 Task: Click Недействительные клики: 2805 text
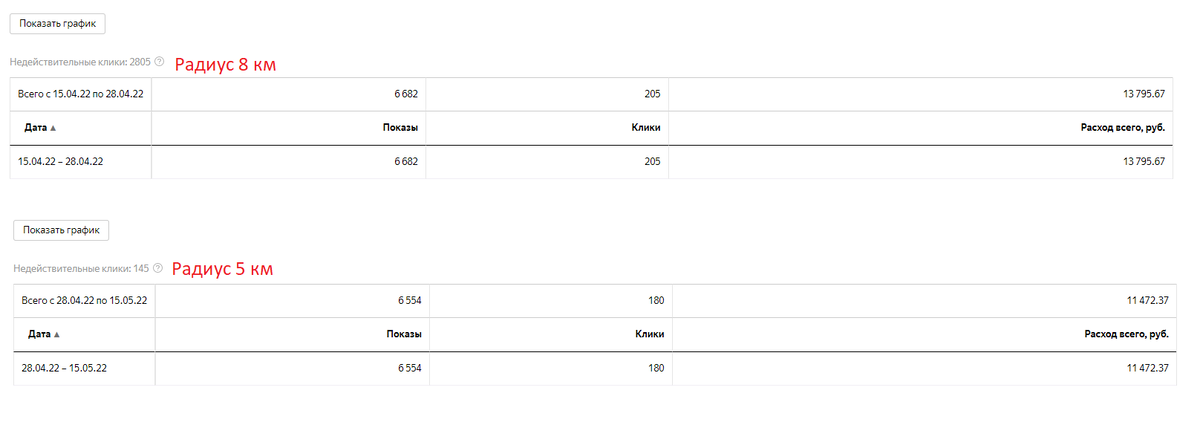point(80,62)
